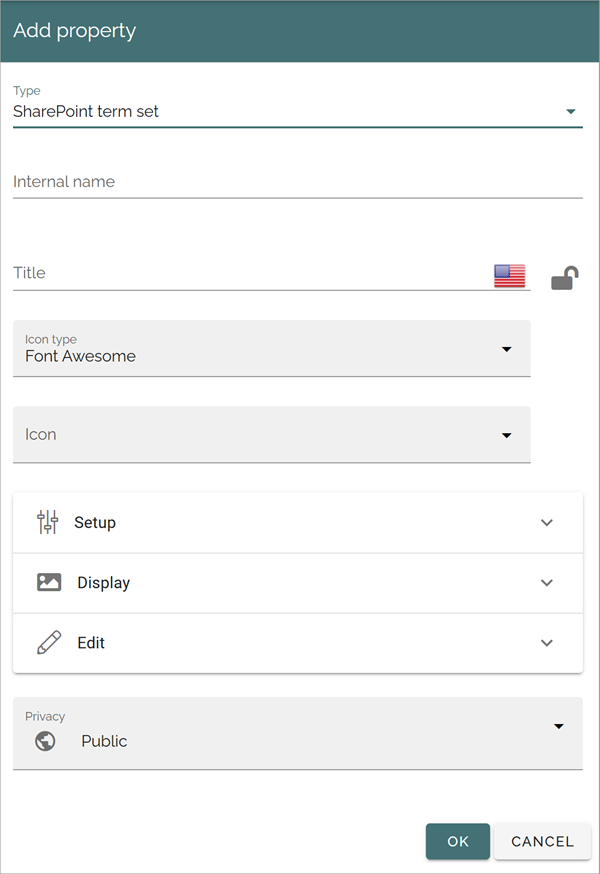600x874 pixels.
Task: Focus the Title input field
Action: [272, 273]
